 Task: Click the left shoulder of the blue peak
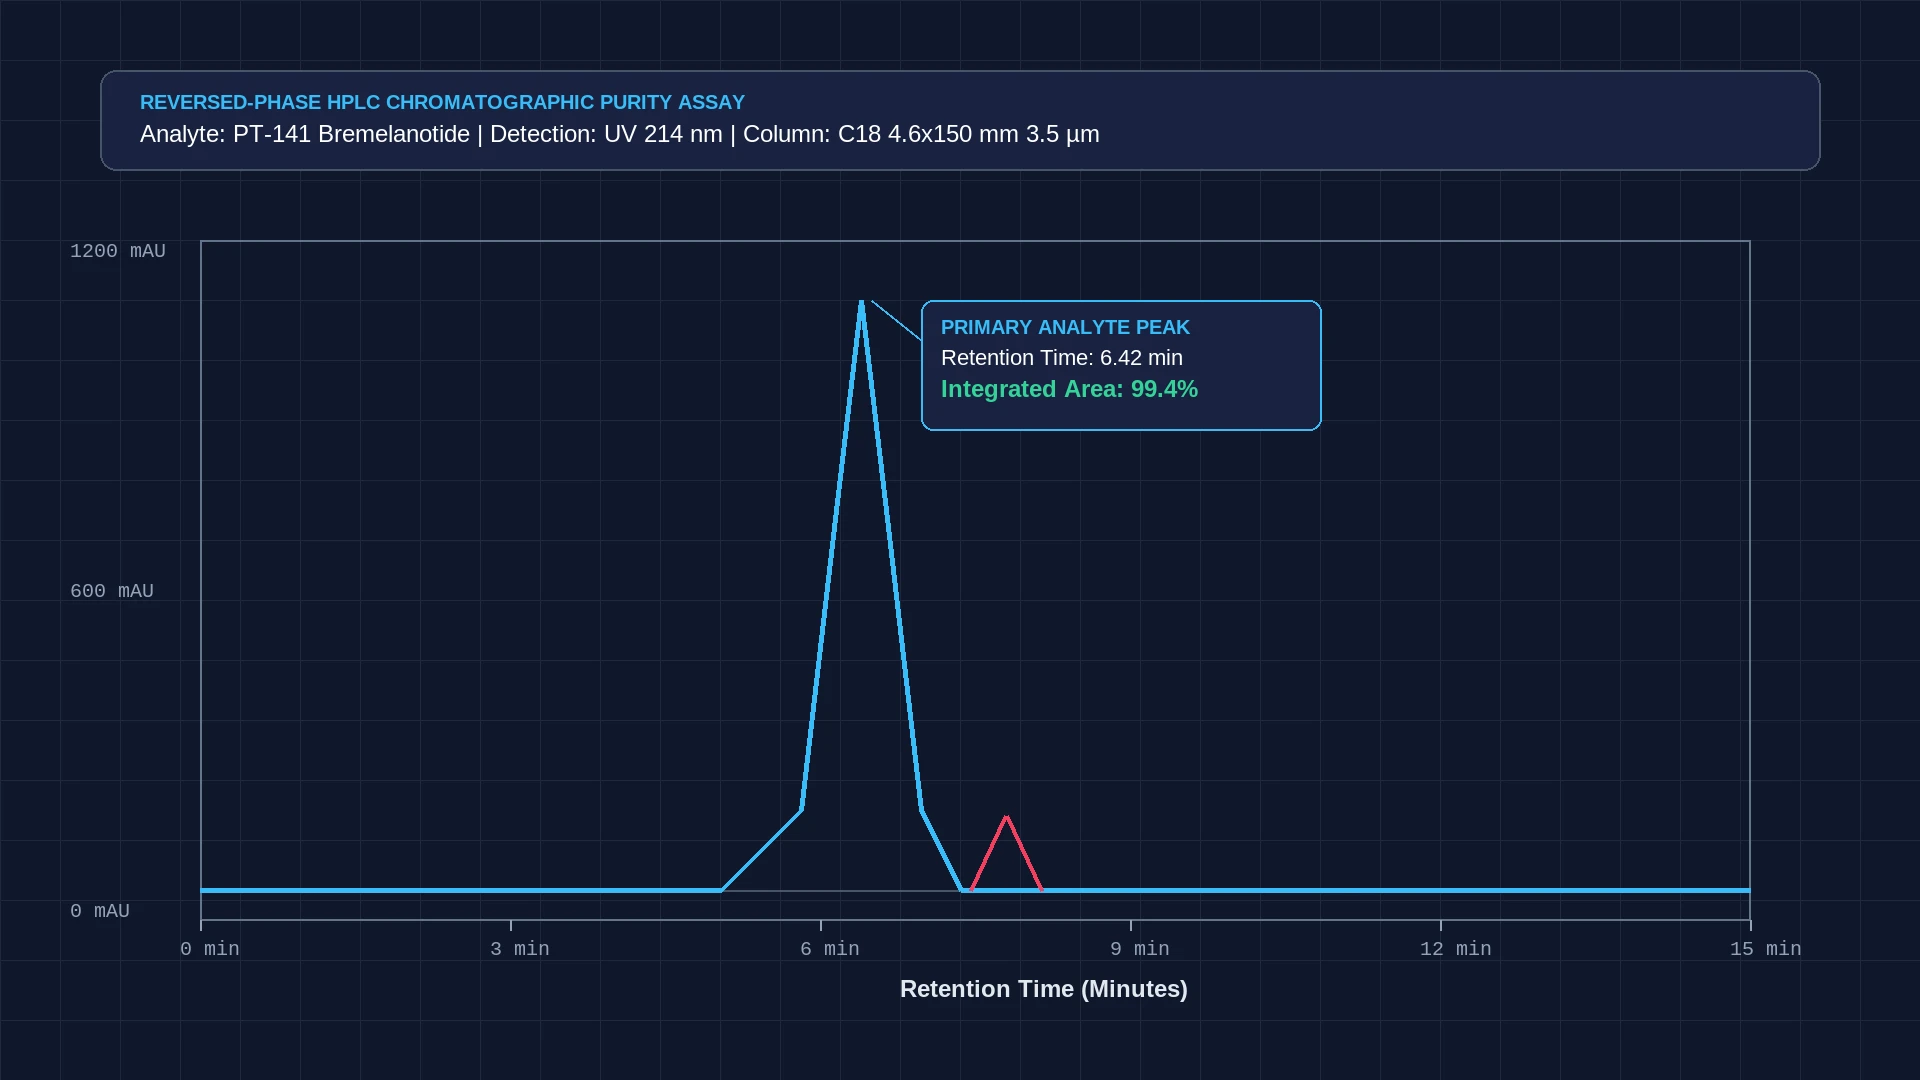click(762, 850)
